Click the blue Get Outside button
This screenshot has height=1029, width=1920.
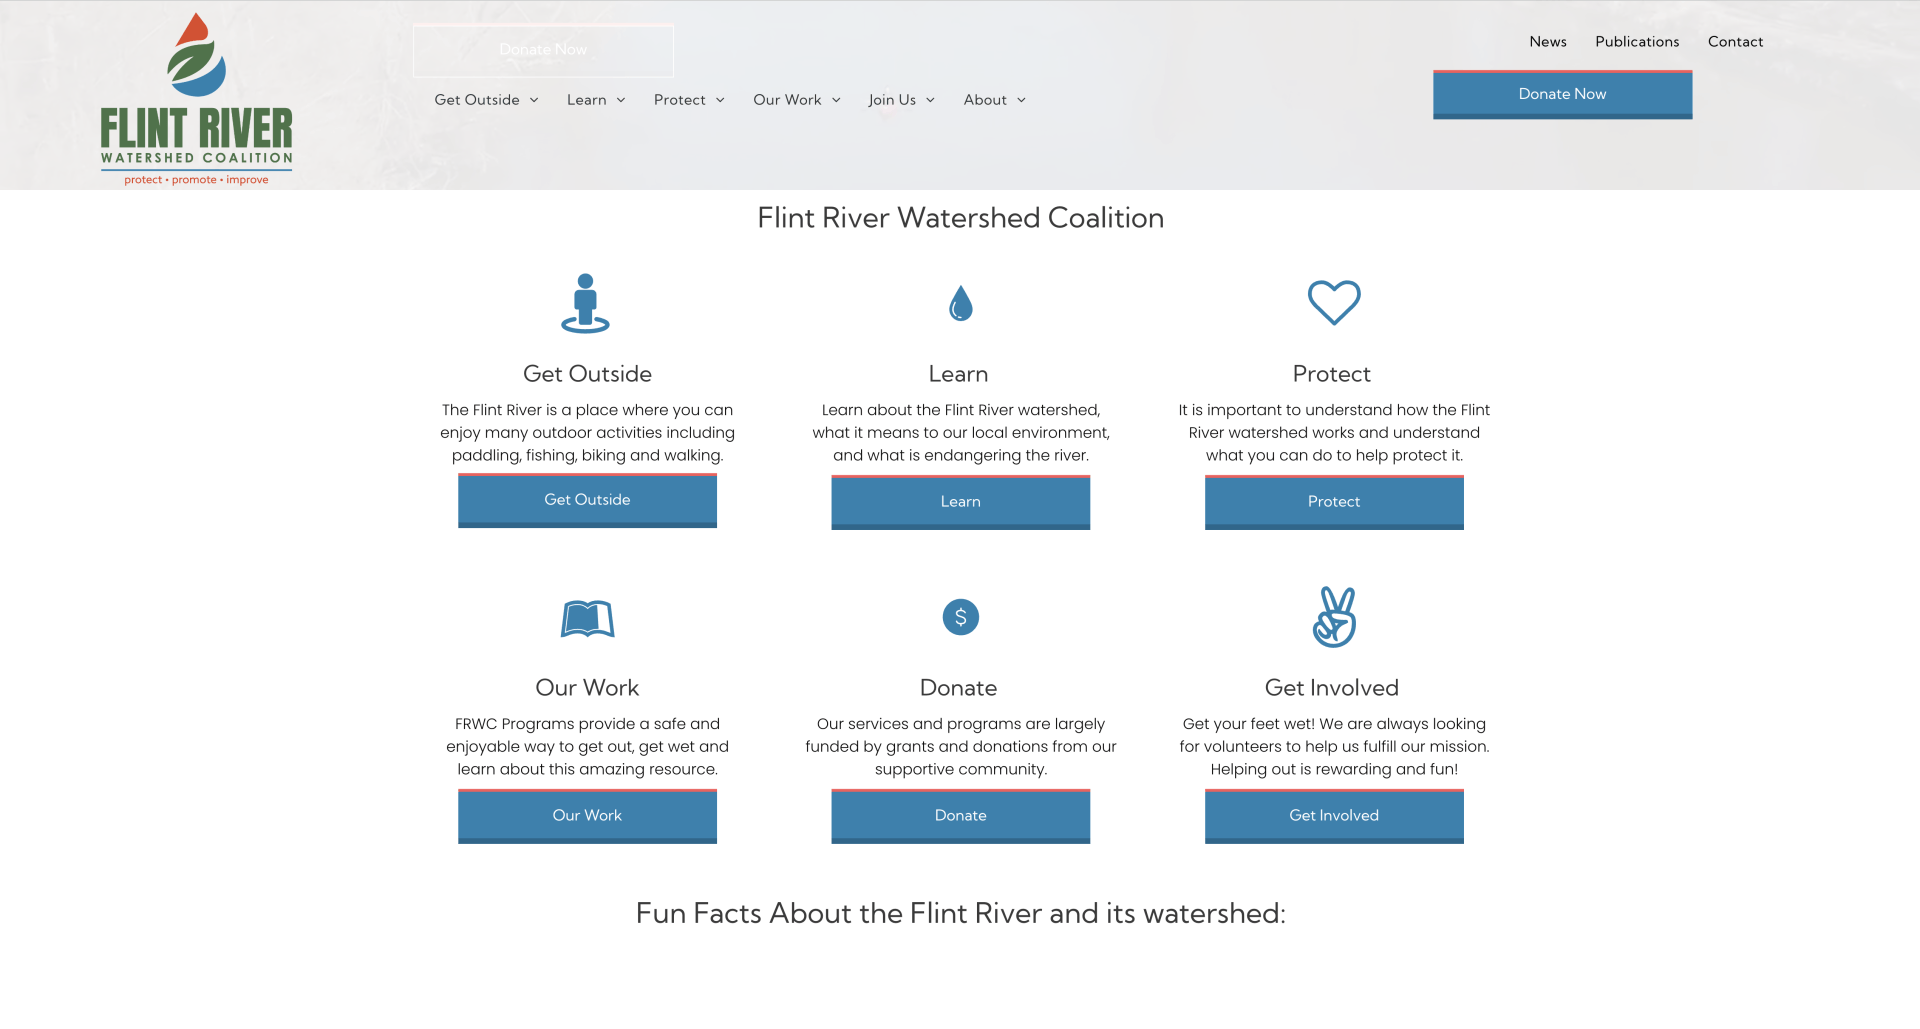(x=587, y=500)
